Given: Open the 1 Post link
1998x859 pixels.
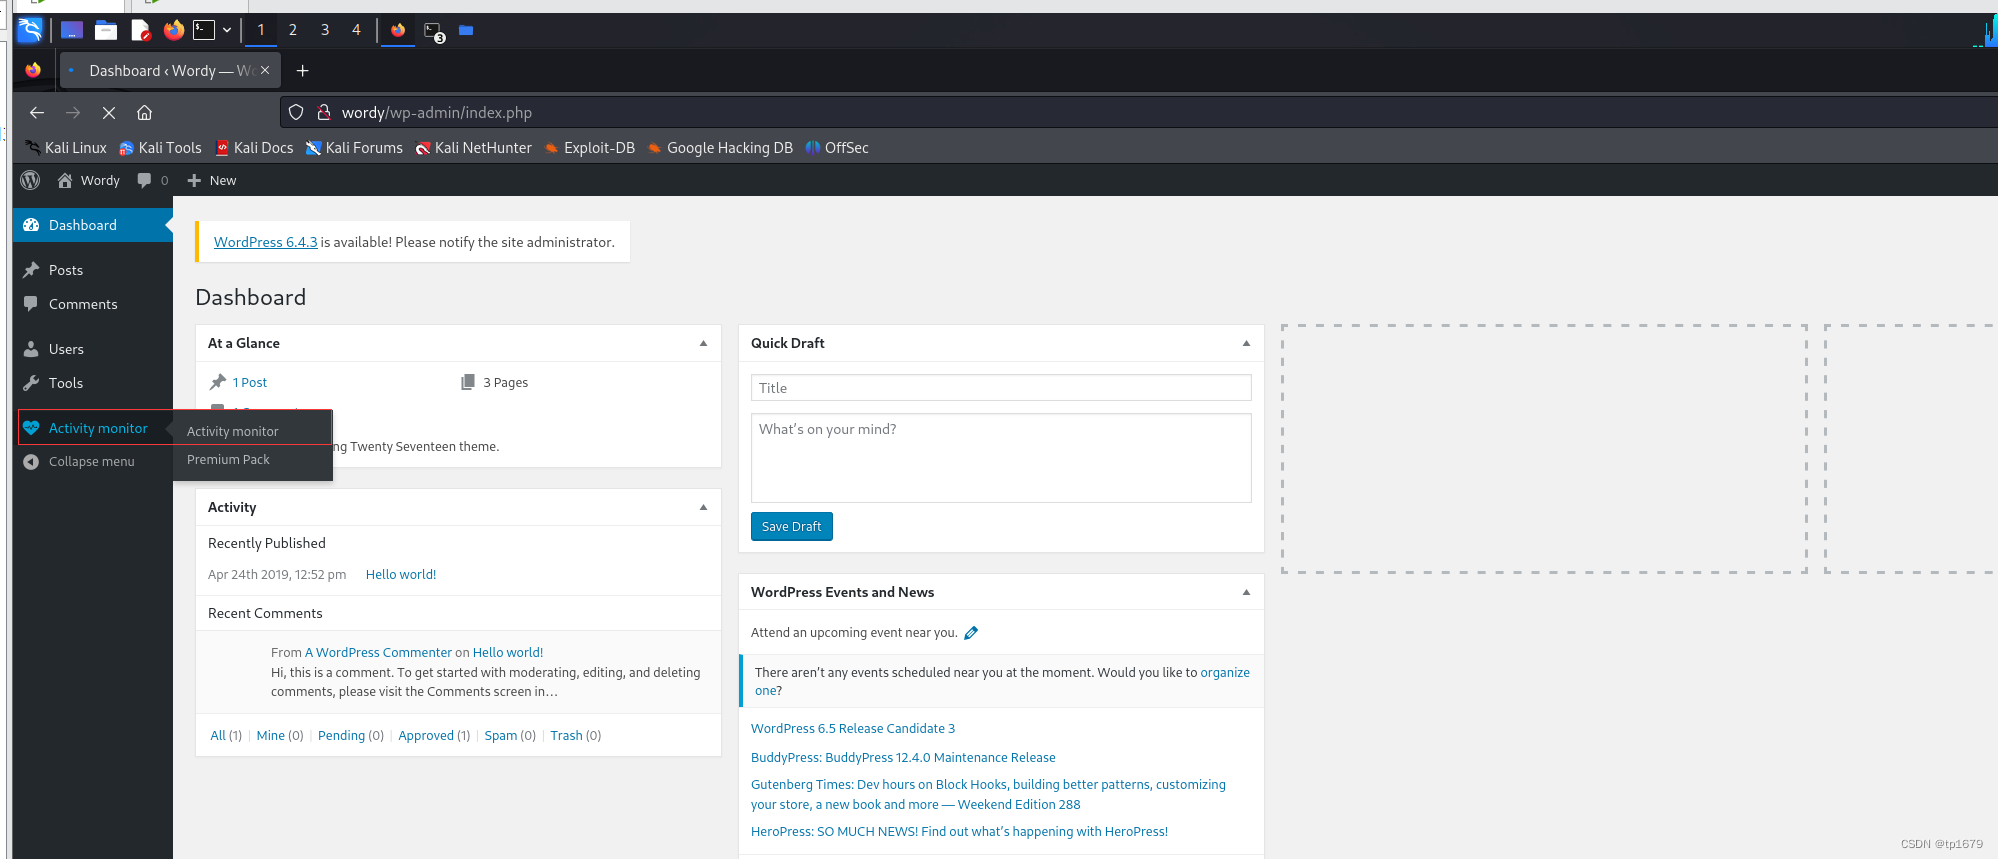Looking at the screenshot, I should point(250,383).
